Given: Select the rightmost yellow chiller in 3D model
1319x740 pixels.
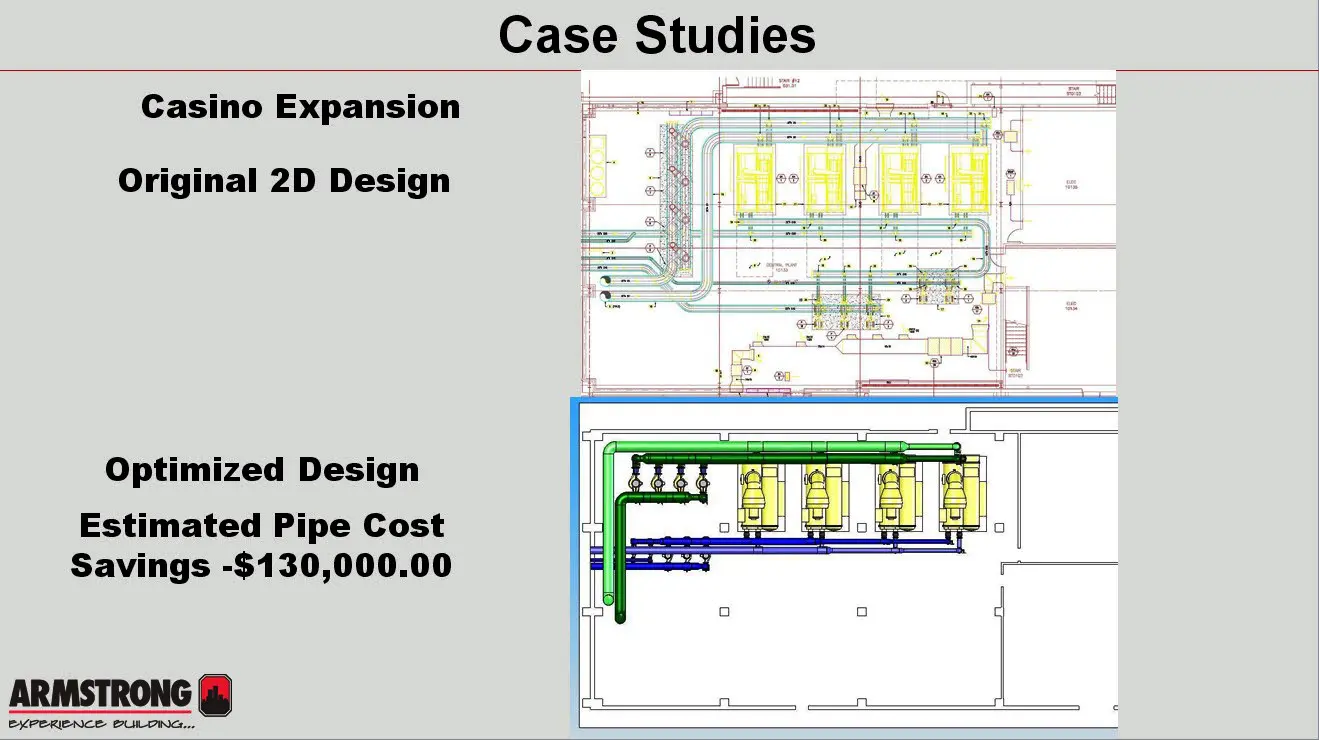Looking at the screenshot, I should click(961, 495).
